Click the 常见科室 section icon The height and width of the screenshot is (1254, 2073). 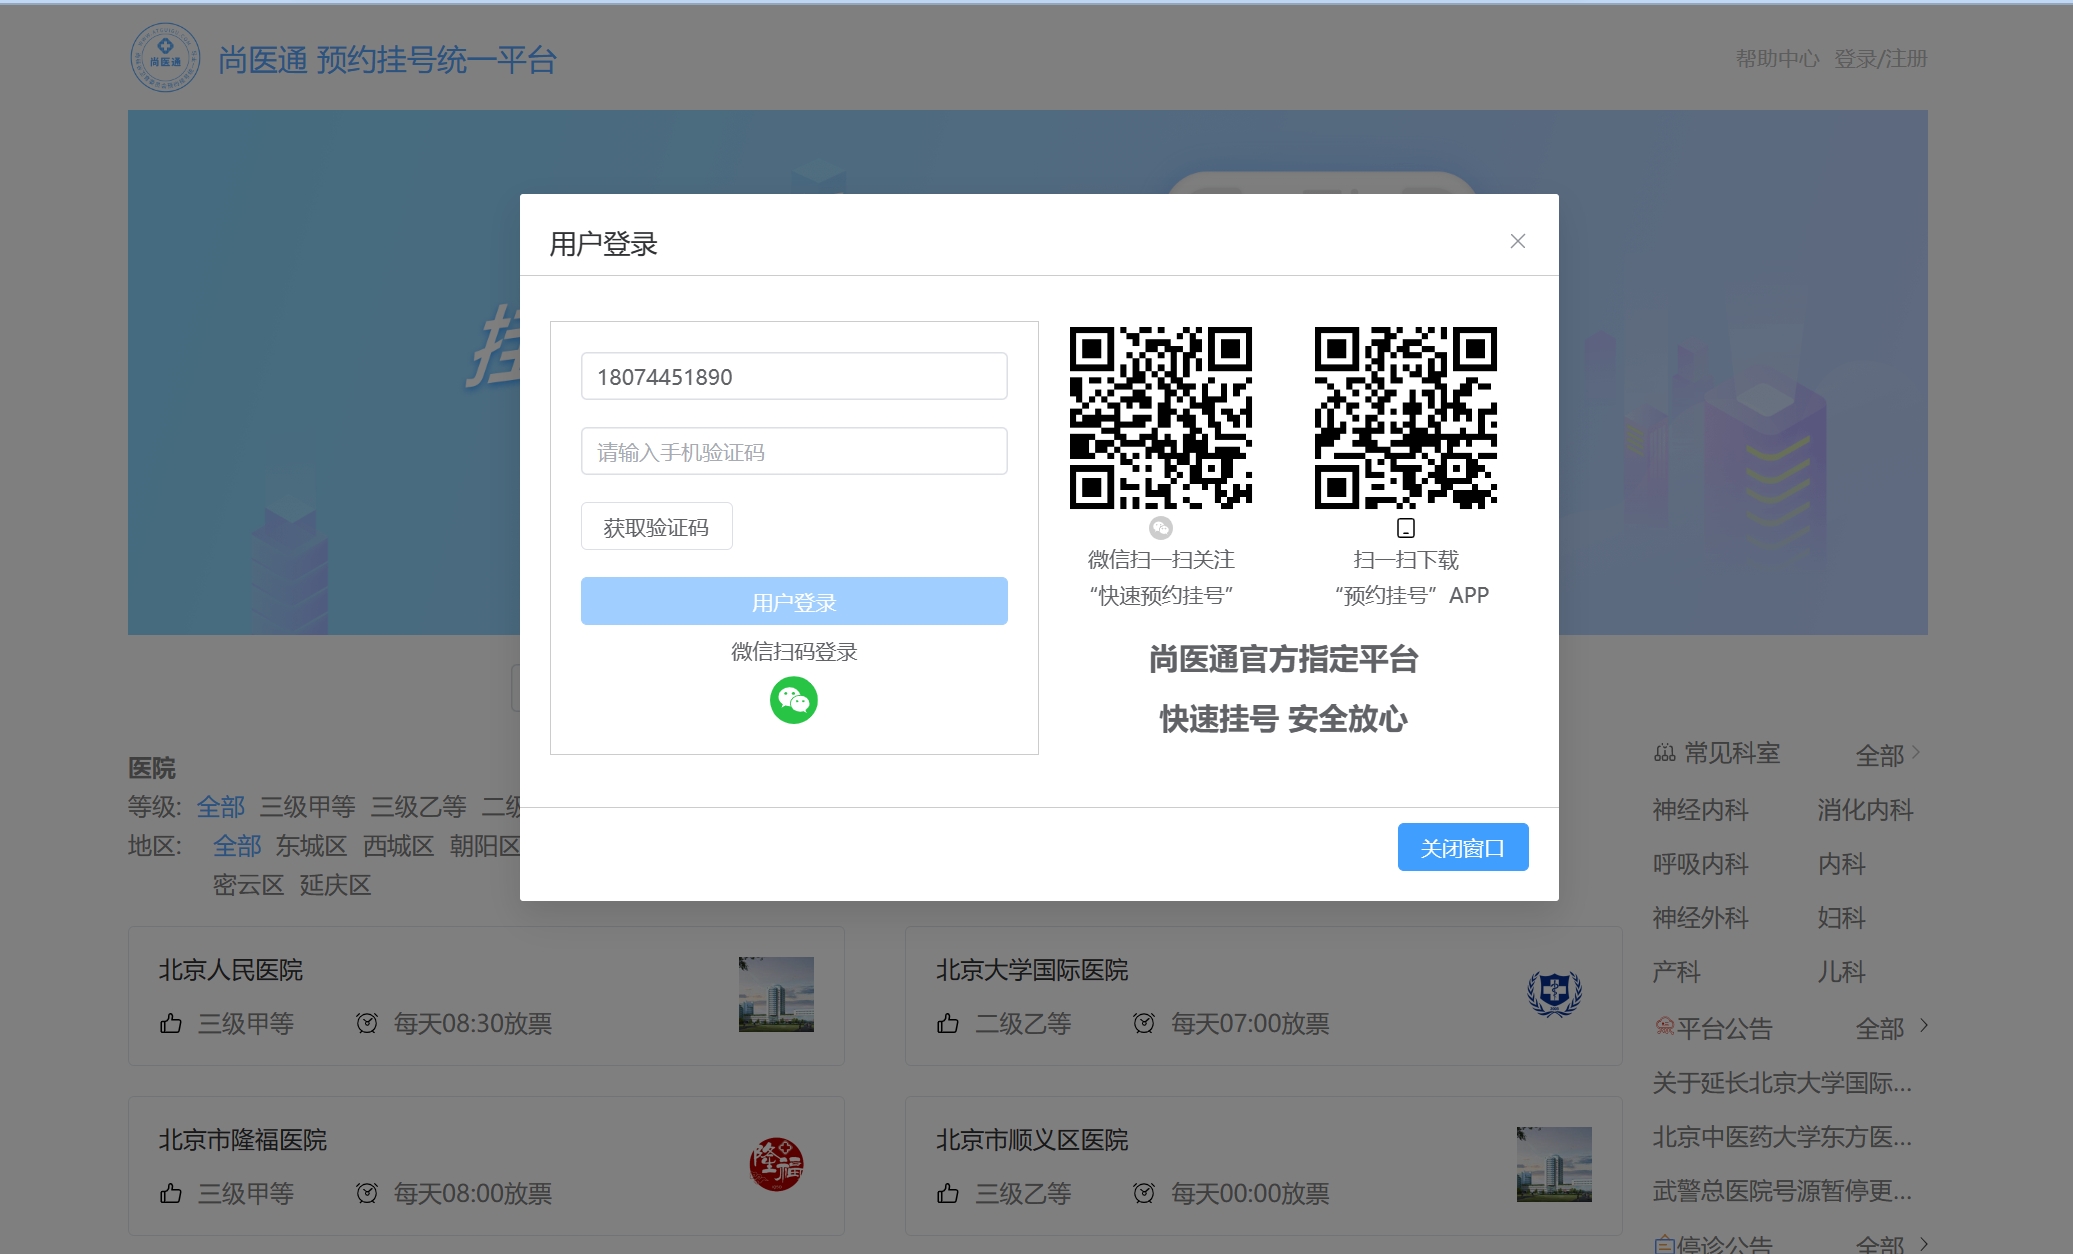pyautogui.click(x=1665, y=753)
